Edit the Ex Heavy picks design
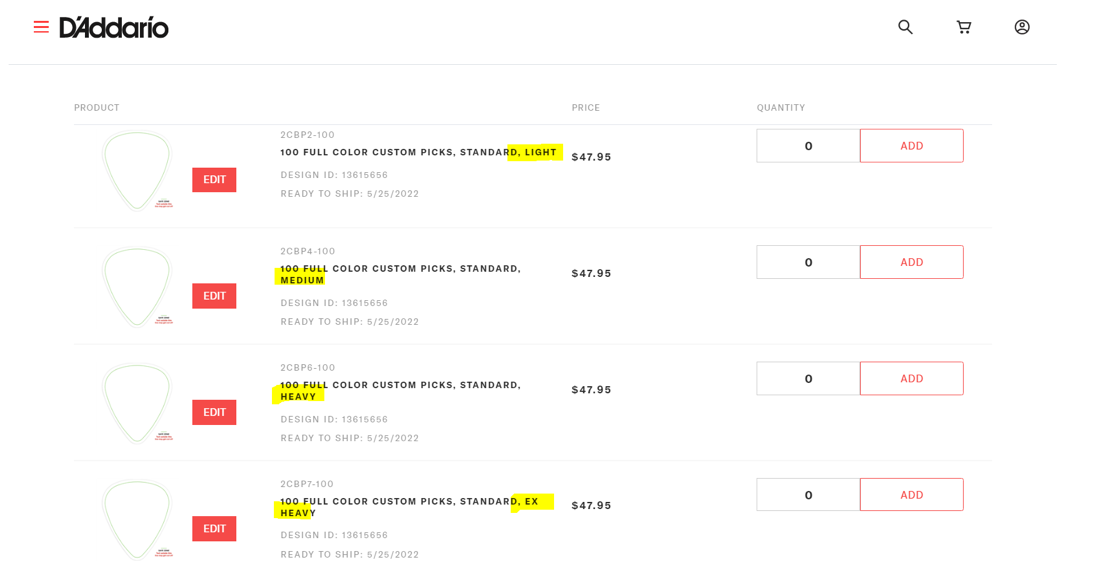The width and height of the screenshot is (1101, 570). [214, 529]
